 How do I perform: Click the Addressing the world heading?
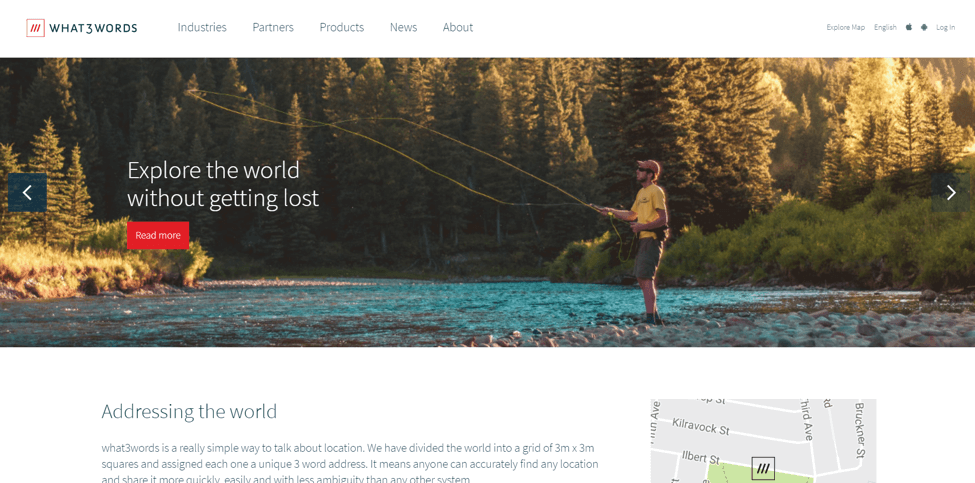click(x=189, y=412)
